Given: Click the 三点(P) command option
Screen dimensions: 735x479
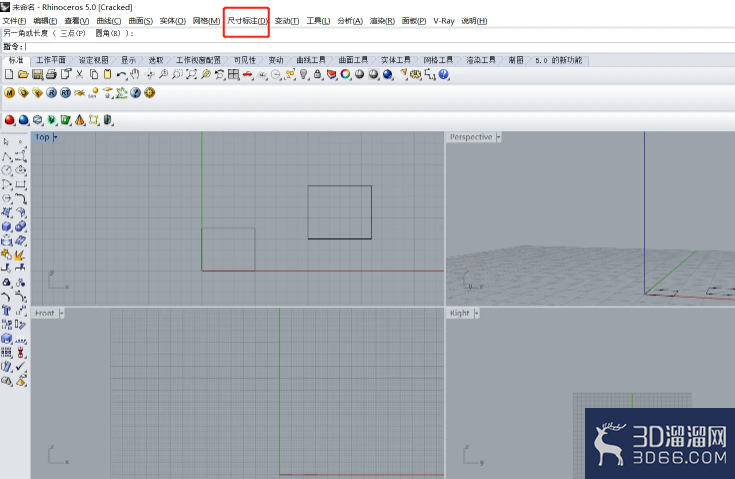Looking at the screenshot, I should 73,33.
